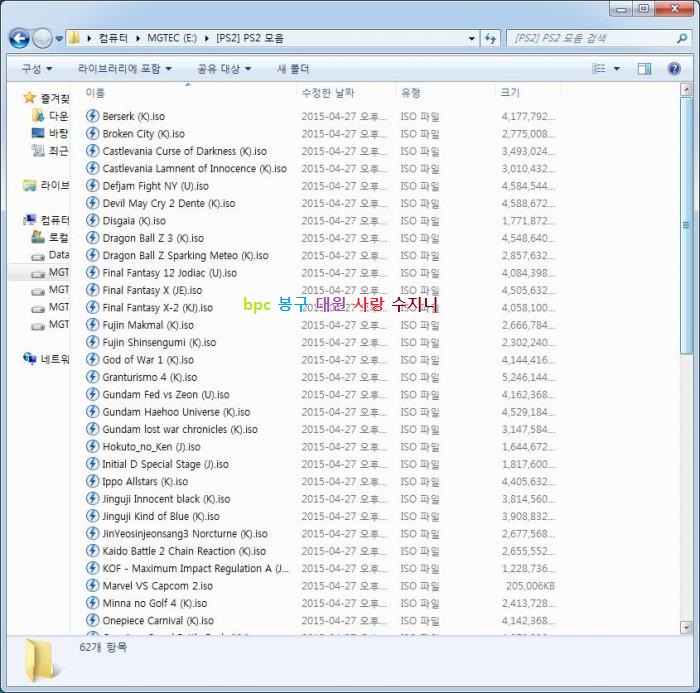Click icon of Devil May Cry 2 Dente (K).iso

92,203
